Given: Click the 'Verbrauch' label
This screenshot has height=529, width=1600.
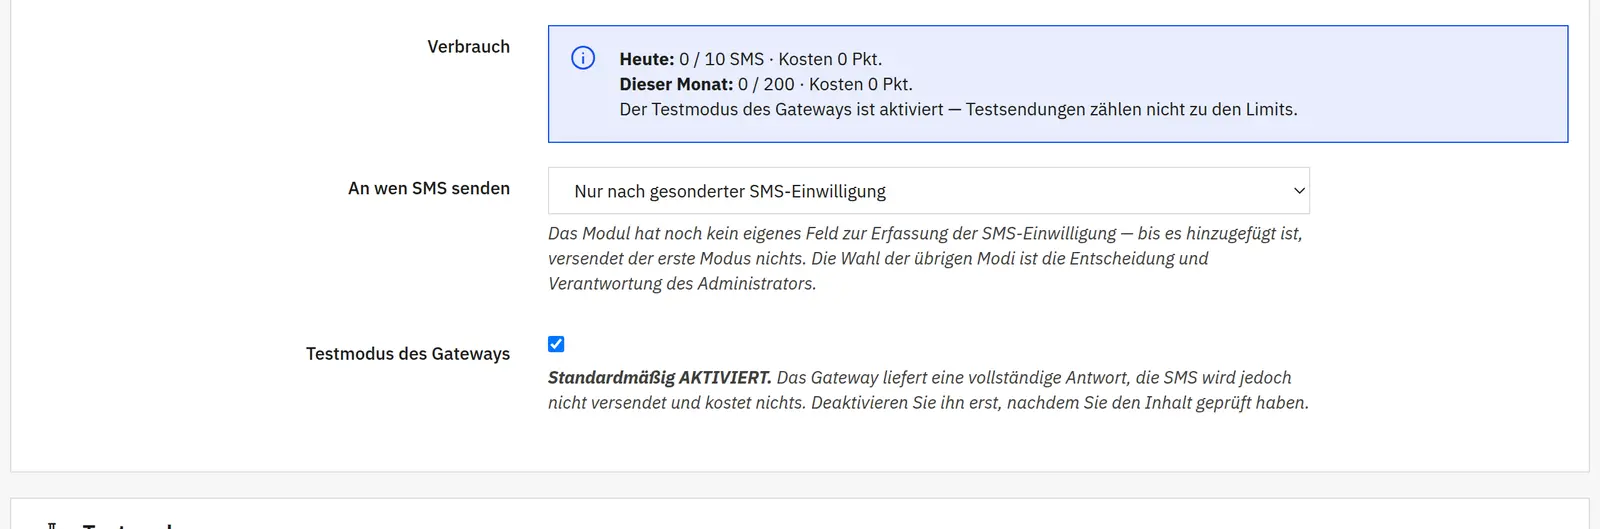Looking at the screenshot, I should coord(469,47).
